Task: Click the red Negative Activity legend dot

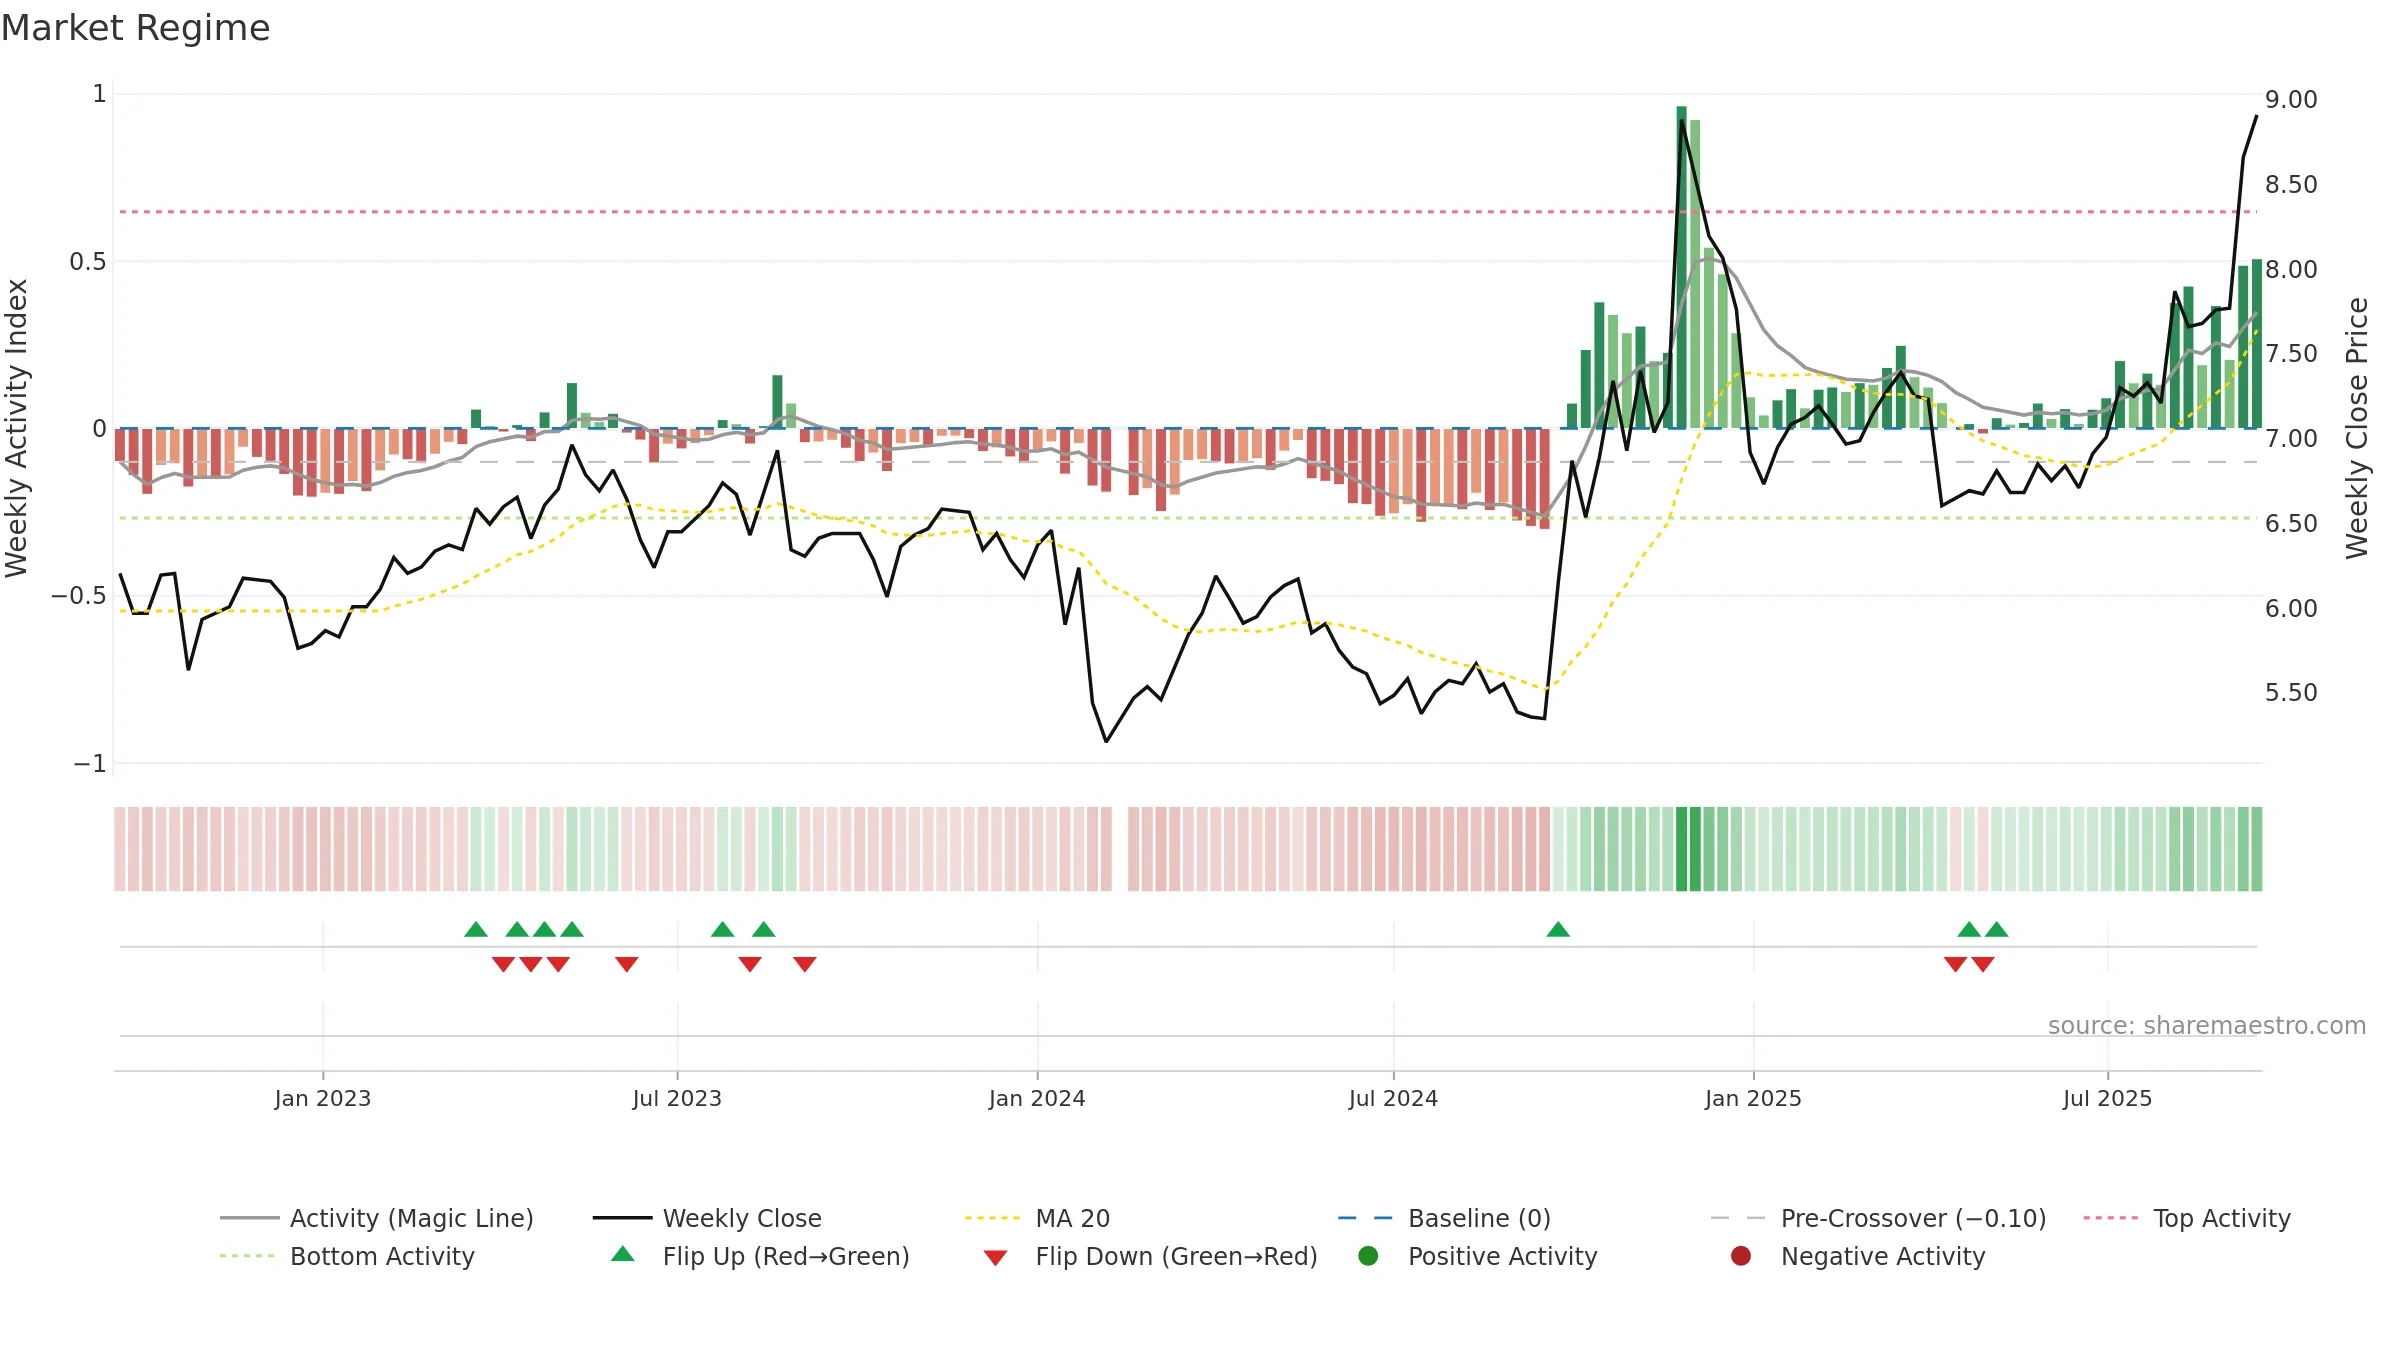Action: (1741, 1255)
